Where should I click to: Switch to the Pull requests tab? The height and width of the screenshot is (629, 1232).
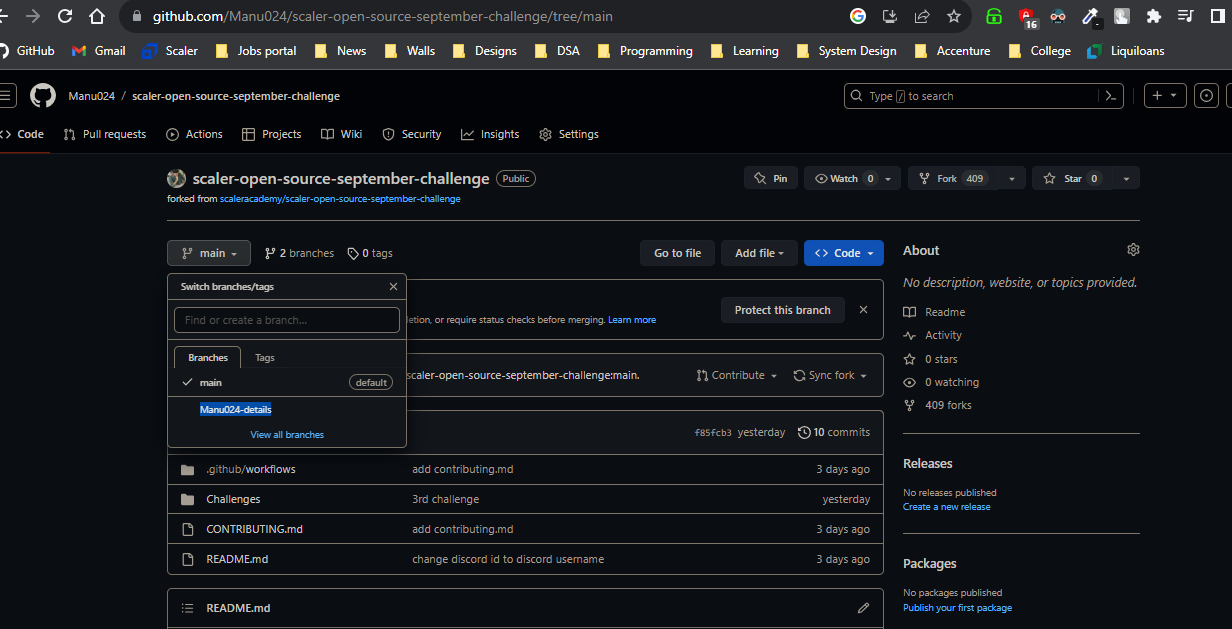tap(105, 133)
